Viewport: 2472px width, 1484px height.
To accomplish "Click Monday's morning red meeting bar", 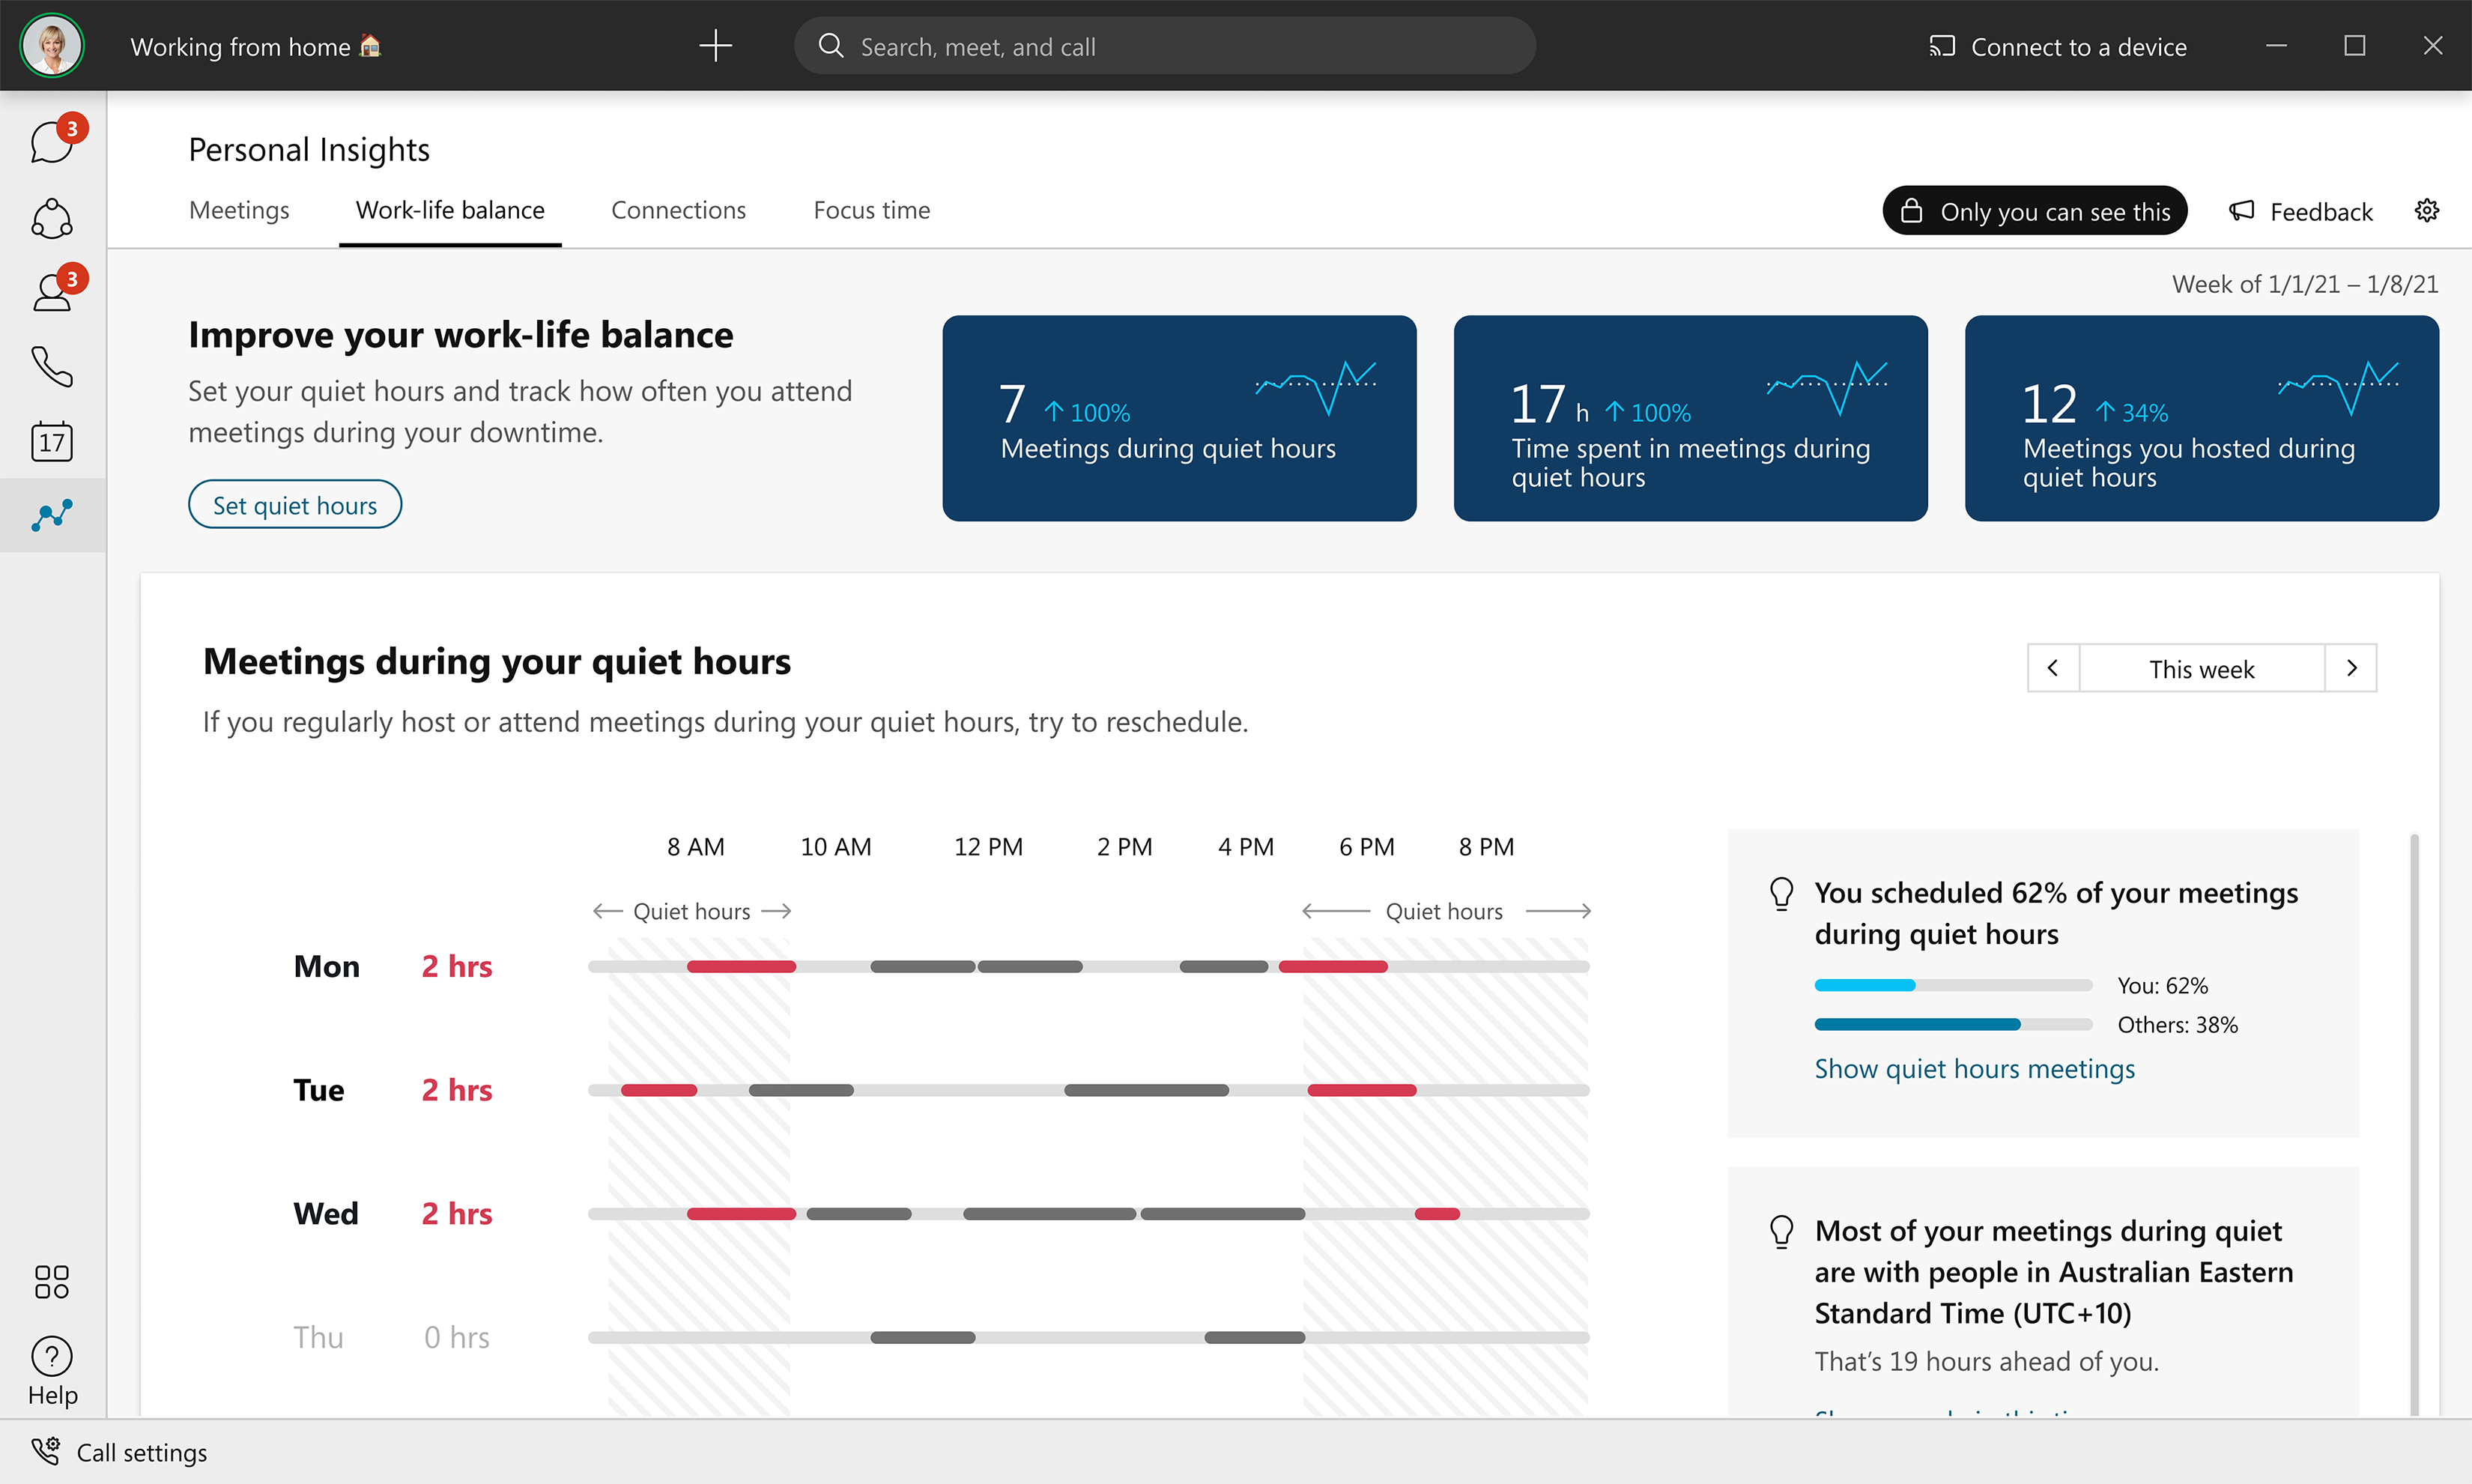I will tap(741, 966).
